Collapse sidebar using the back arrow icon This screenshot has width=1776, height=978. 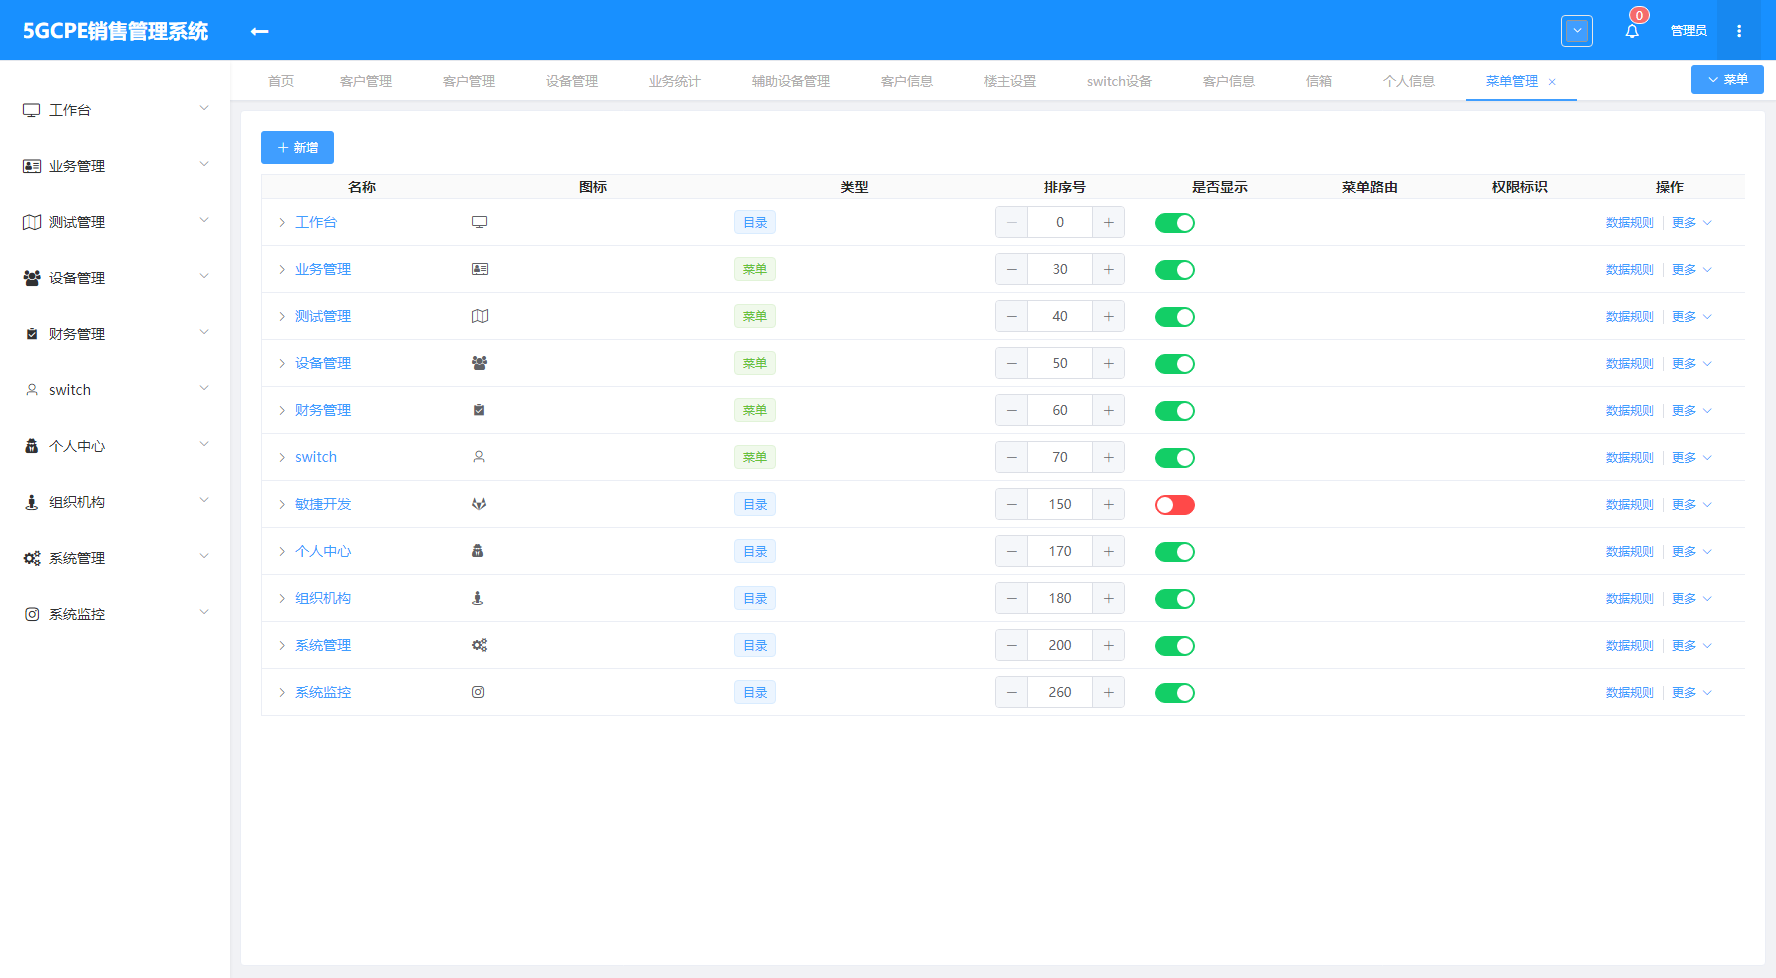[259, 31]
